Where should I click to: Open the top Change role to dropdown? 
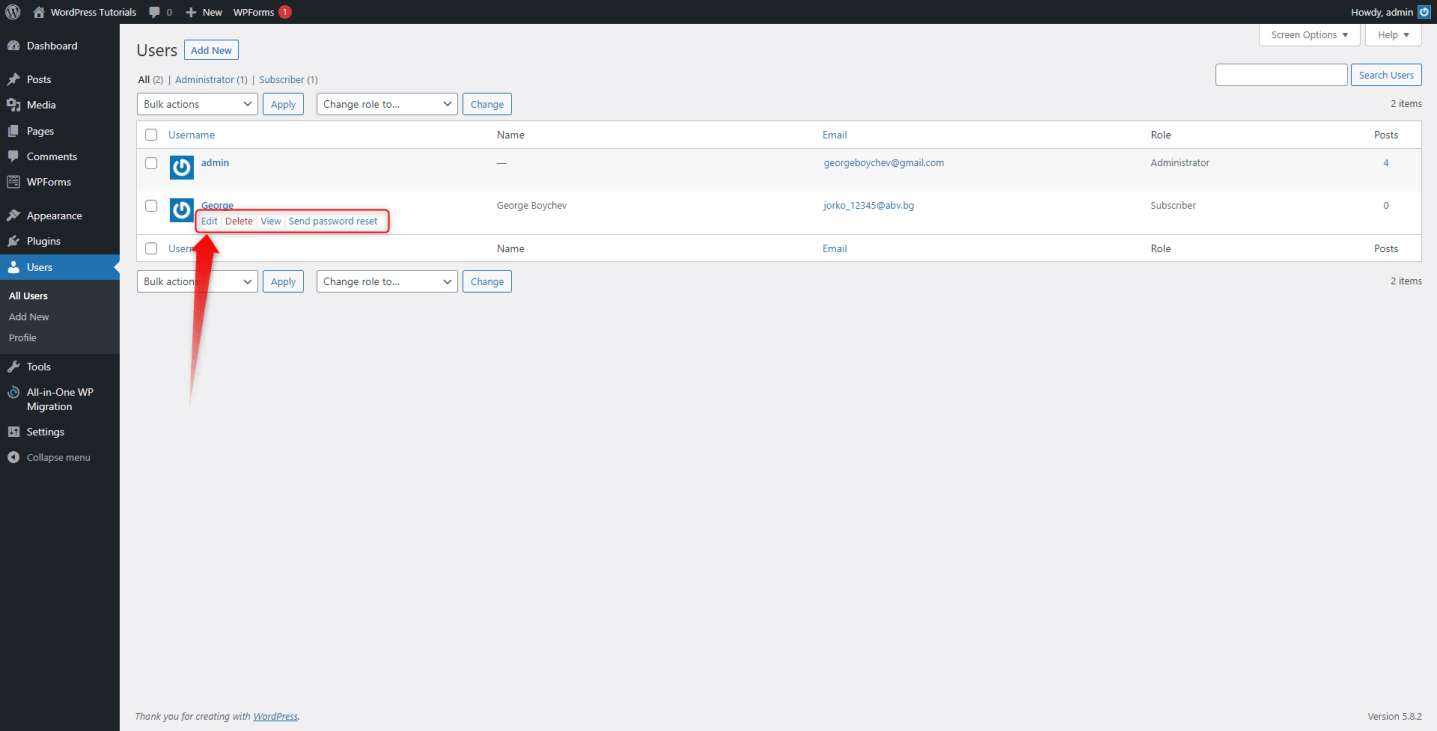tap(387, 104)
